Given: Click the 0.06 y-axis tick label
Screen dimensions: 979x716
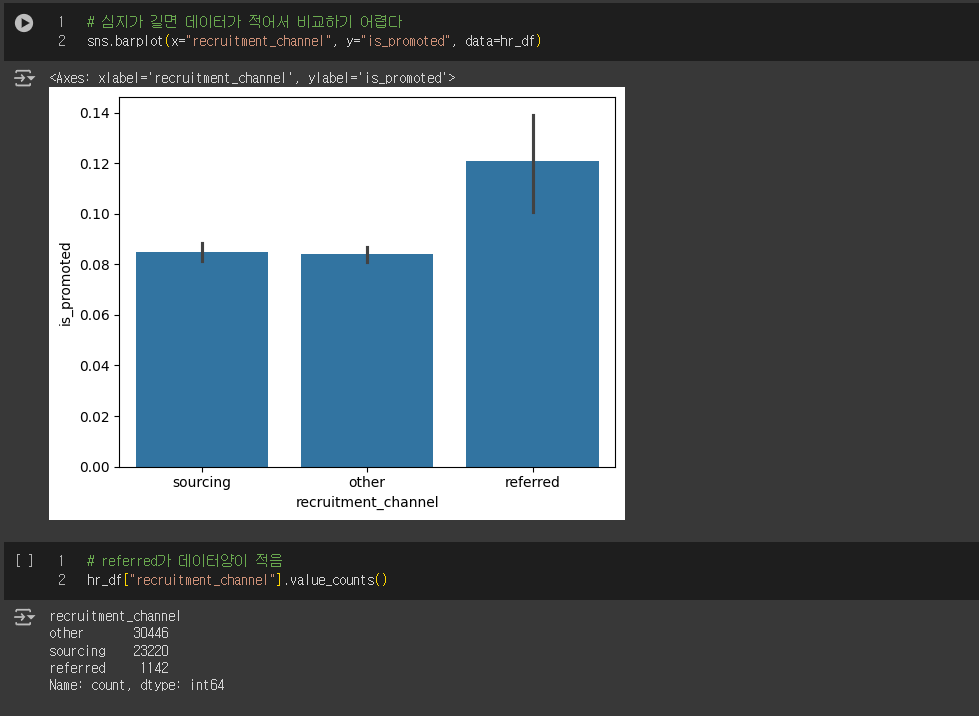Looking at the screenshot, I should tap(94, 315).
